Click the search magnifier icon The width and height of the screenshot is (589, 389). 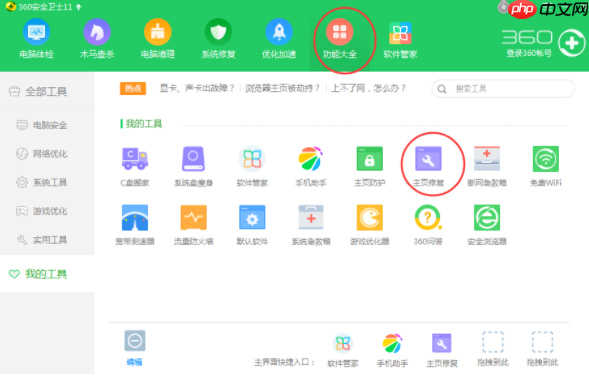(442, 89)
